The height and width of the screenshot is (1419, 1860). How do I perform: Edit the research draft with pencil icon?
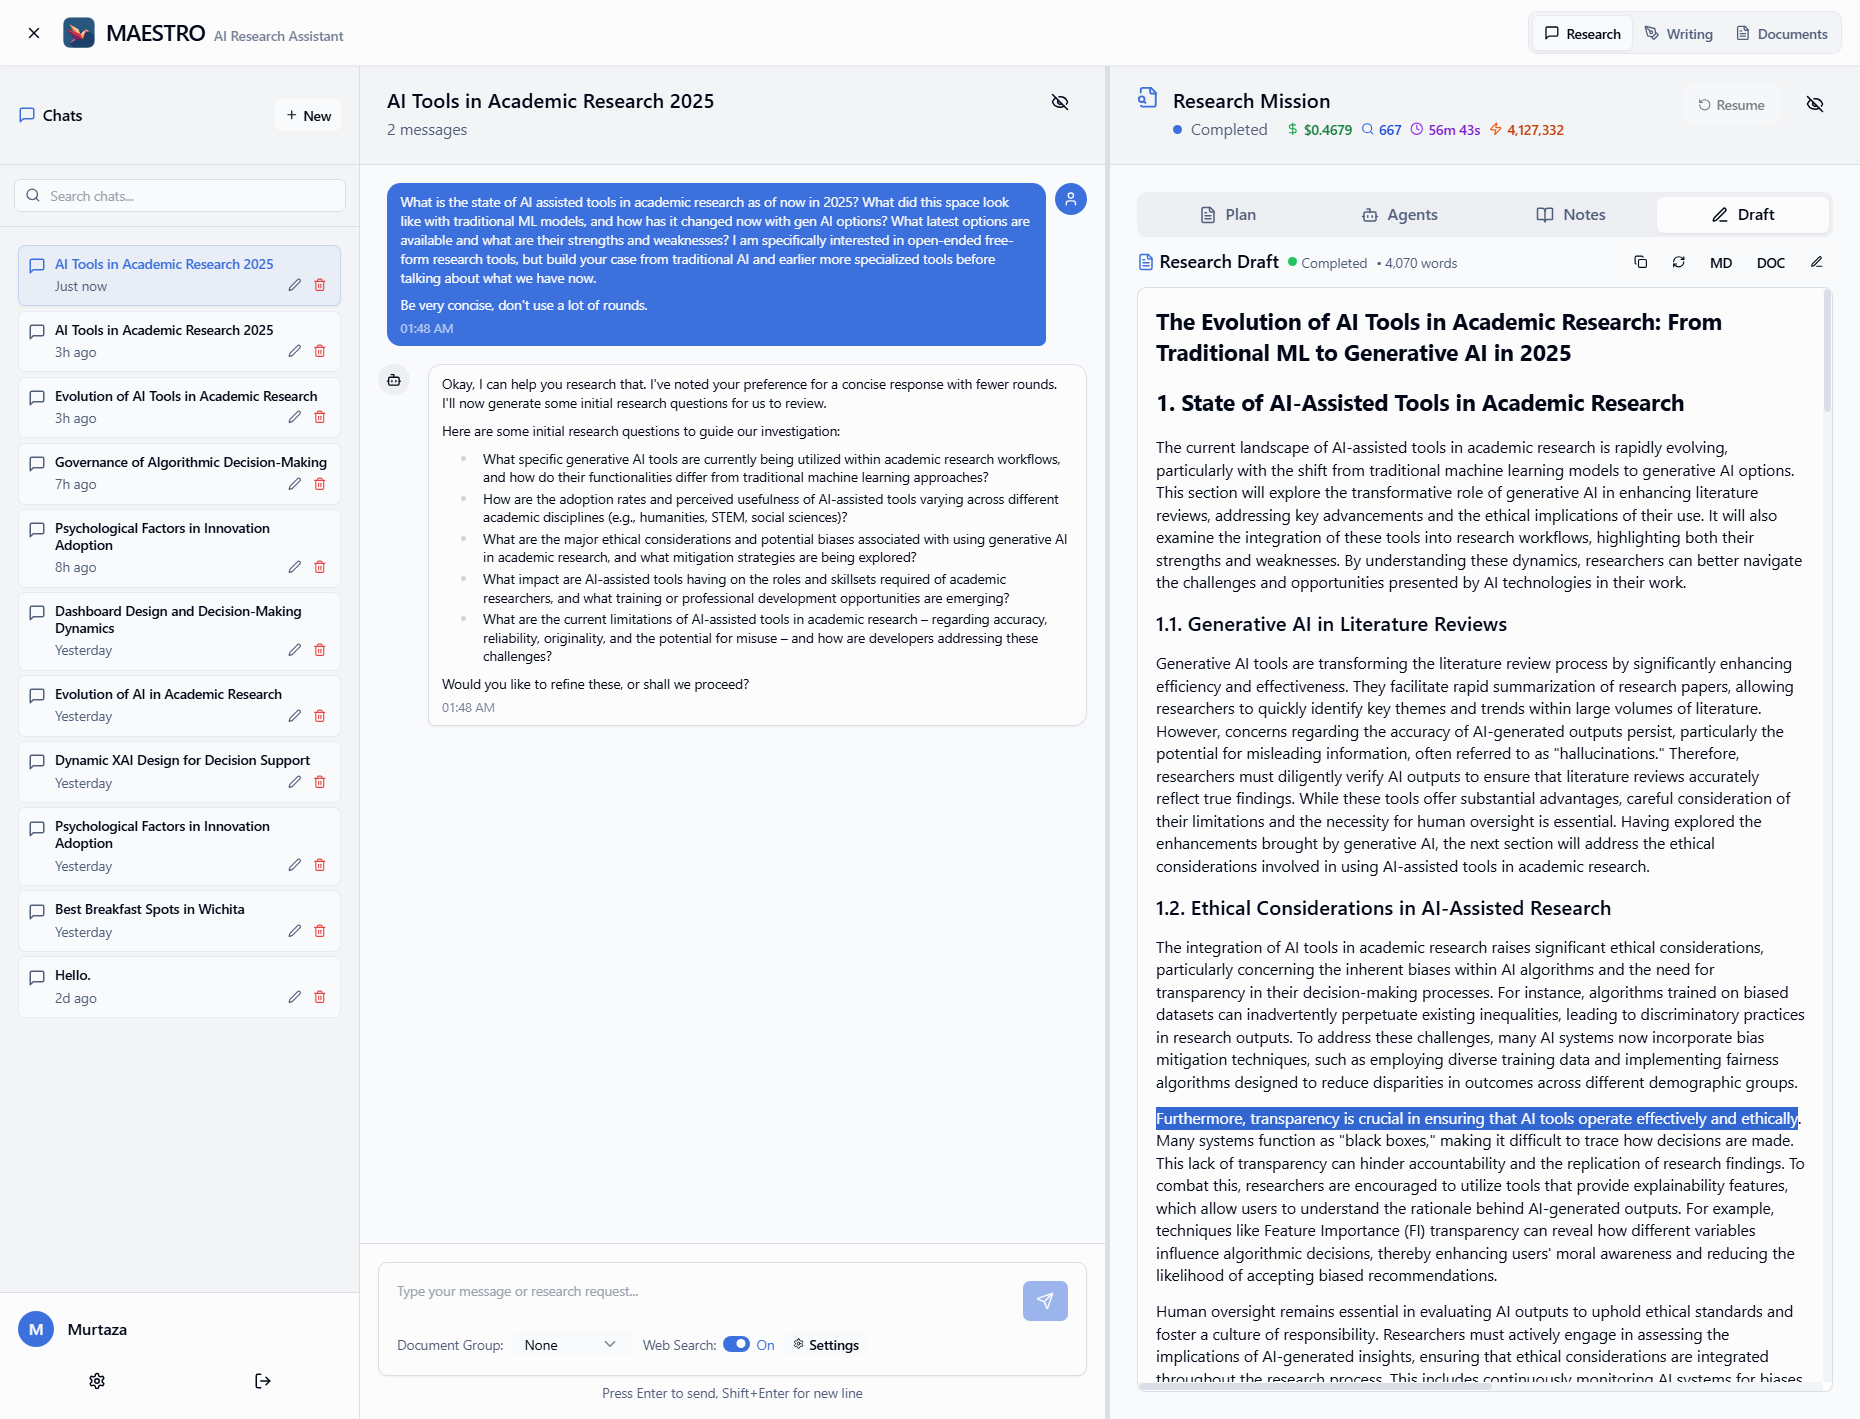pyautogui.click(x=1817, y=262)
